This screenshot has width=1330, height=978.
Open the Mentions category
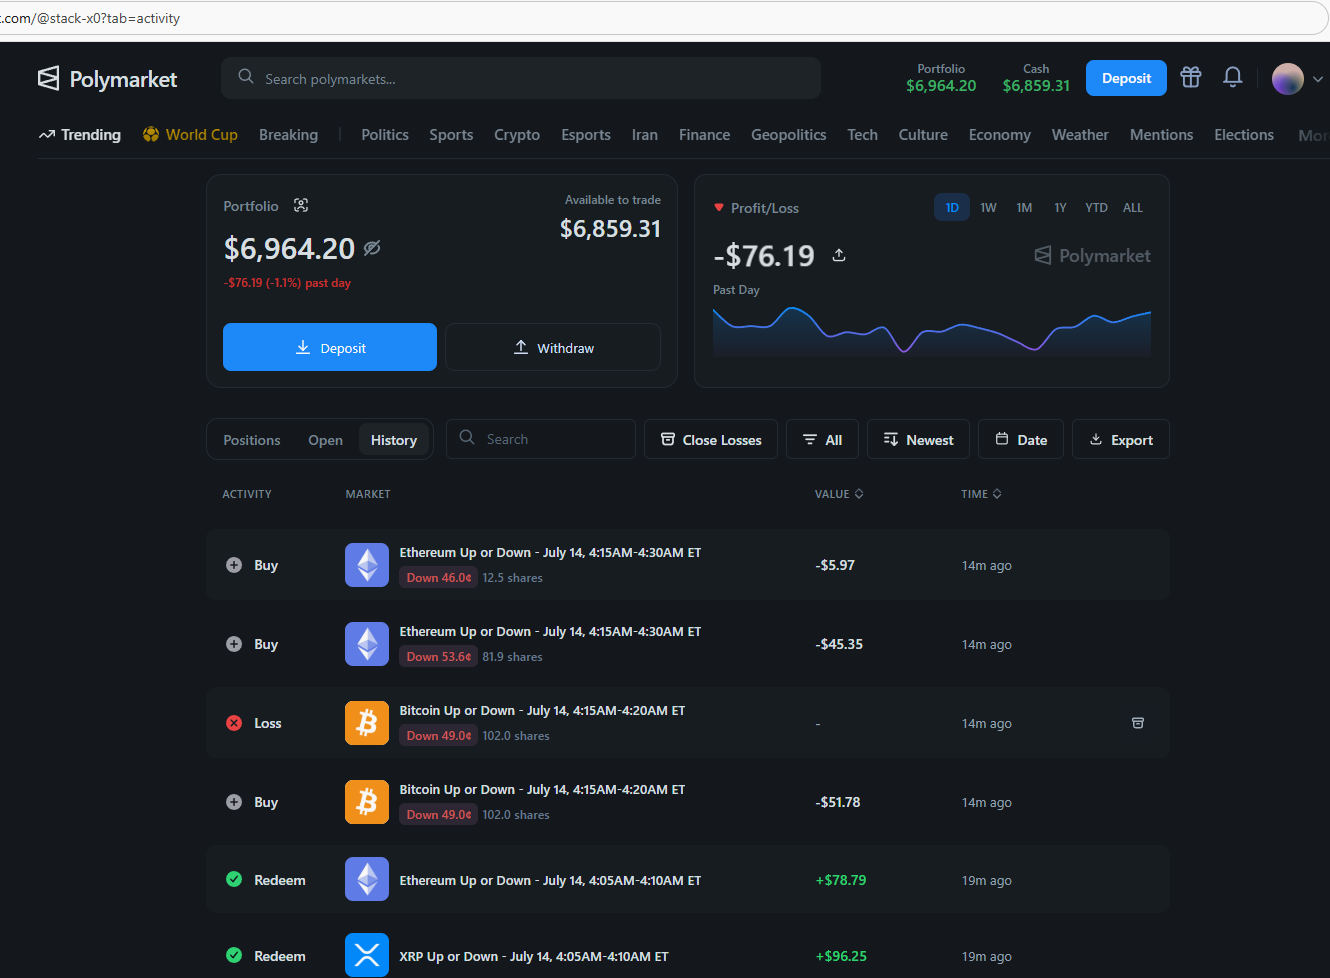pyautogui.click(x=1161, y=135)
